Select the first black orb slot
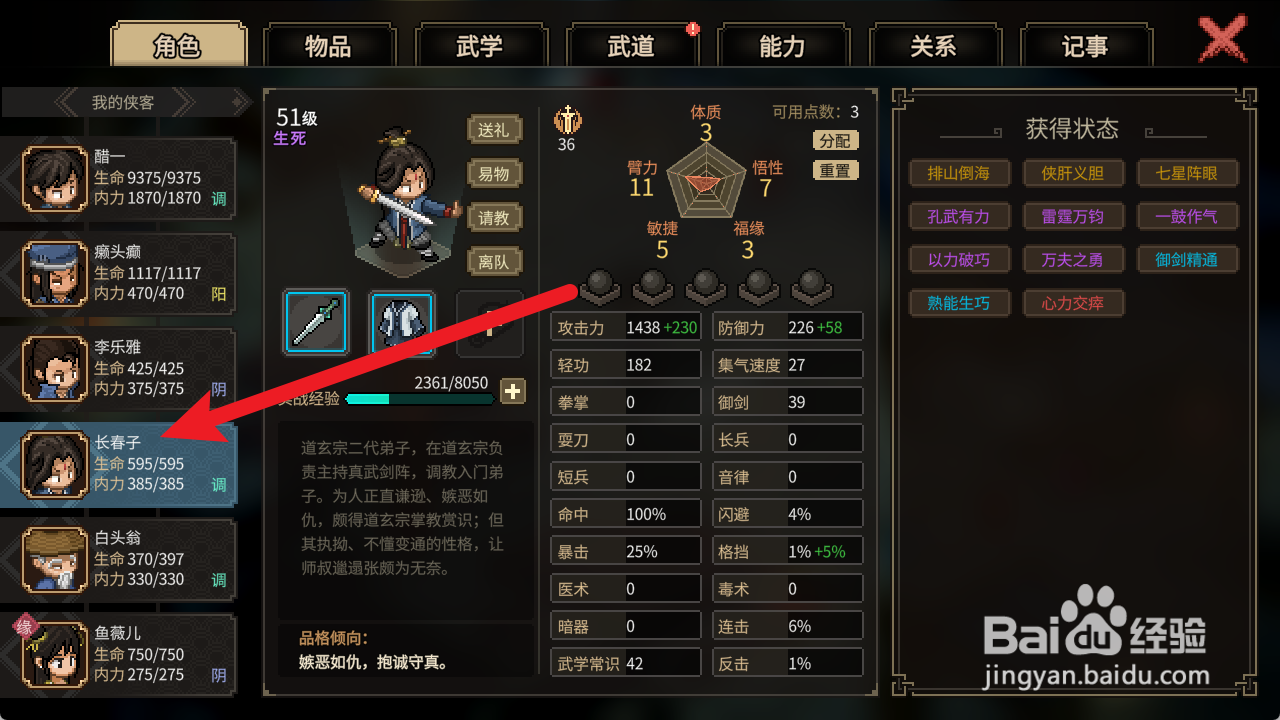 pyautogui.click(x=599, y=286)
